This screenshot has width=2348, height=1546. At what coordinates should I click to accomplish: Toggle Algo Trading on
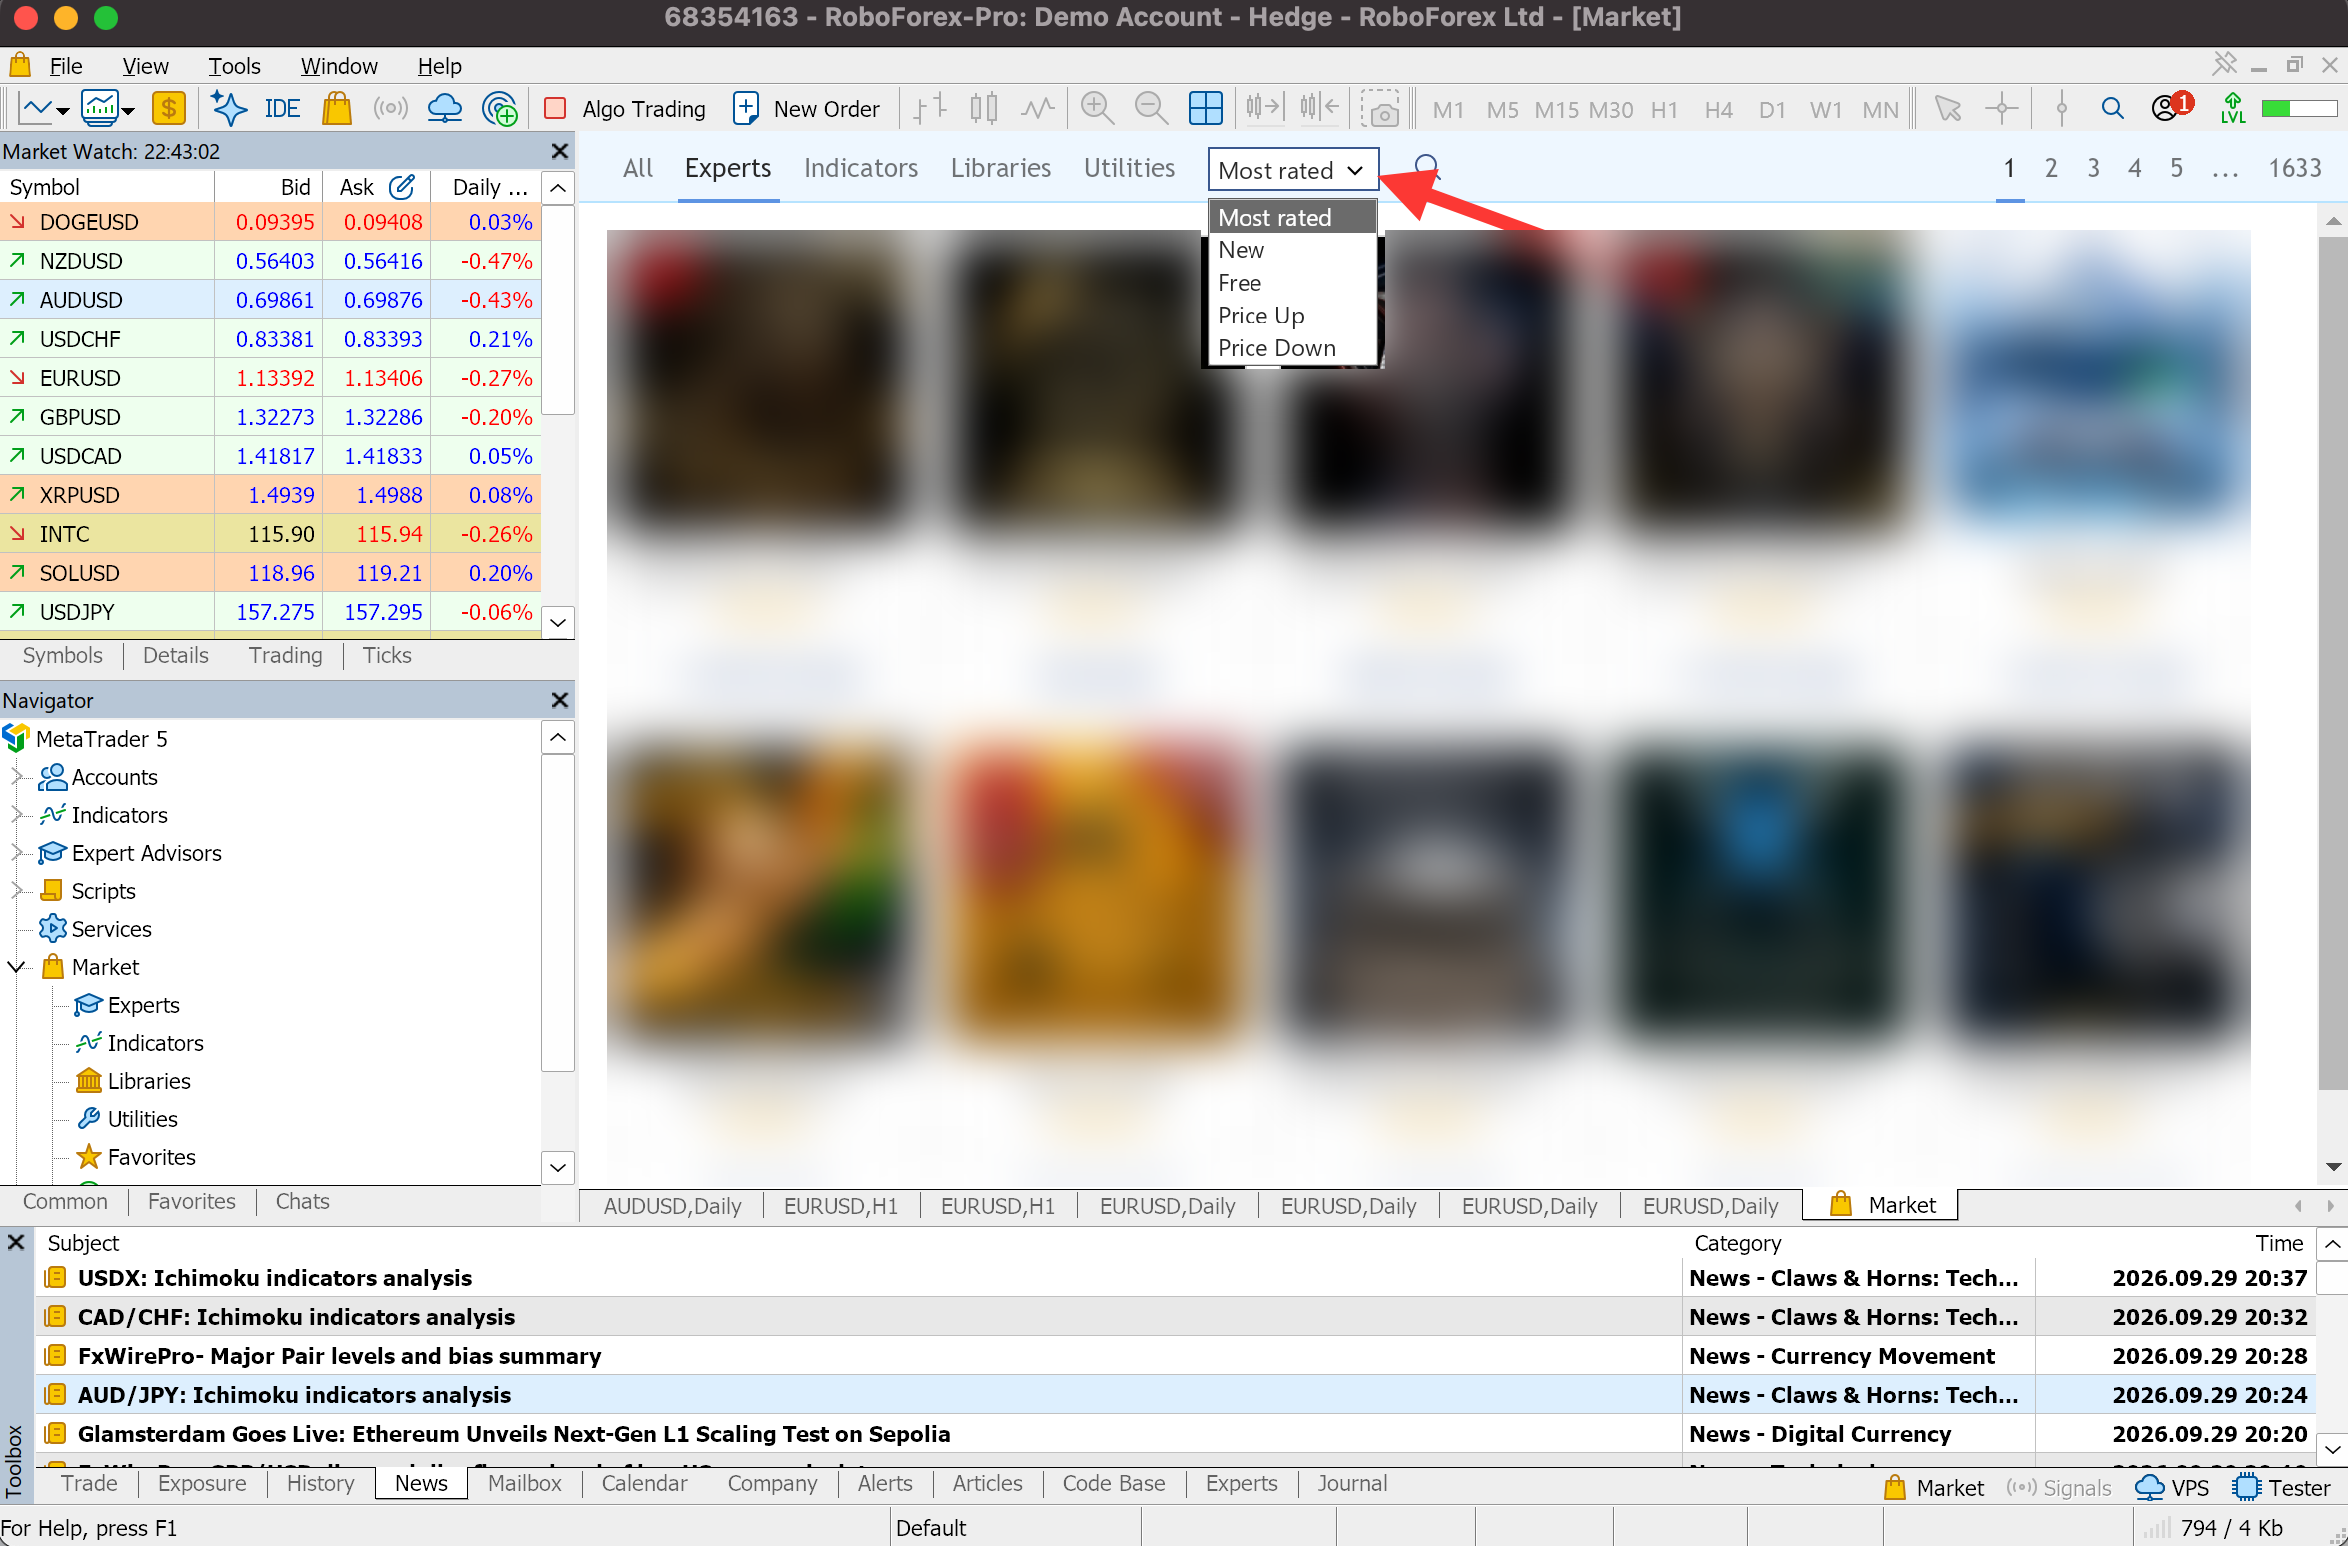[625, 108]
